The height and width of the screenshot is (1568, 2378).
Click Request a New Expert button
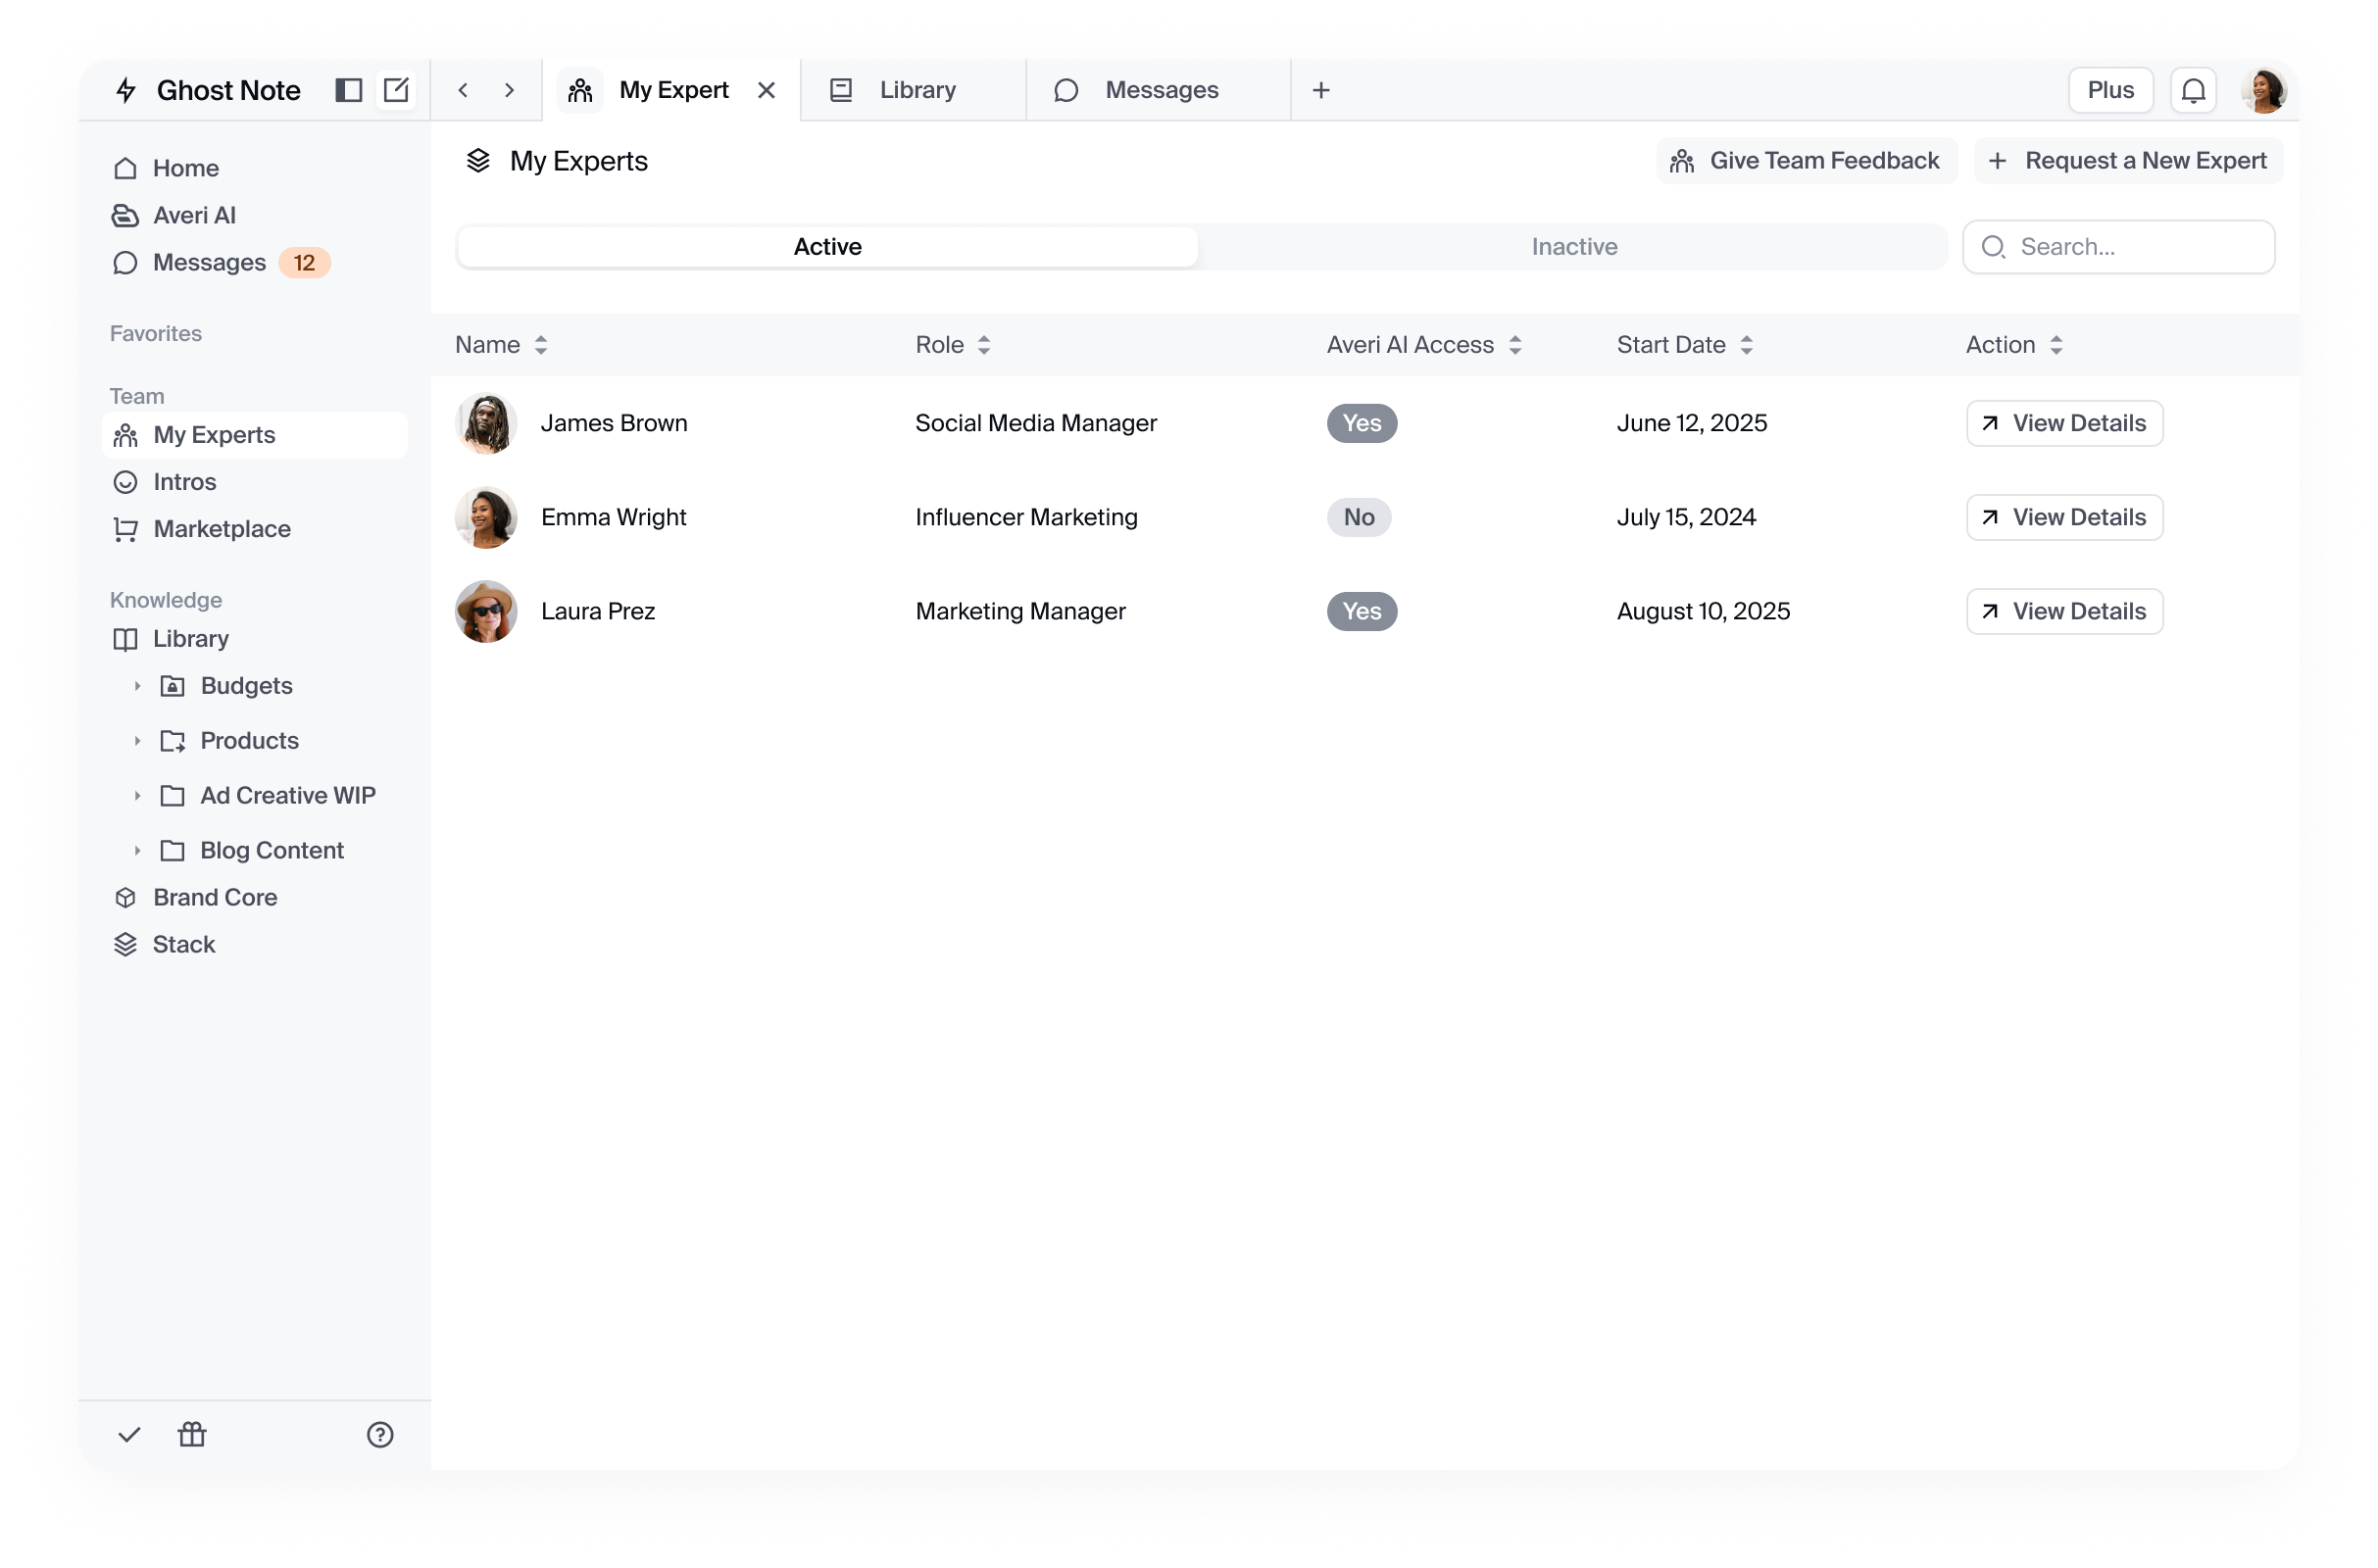click(2127, 161)
